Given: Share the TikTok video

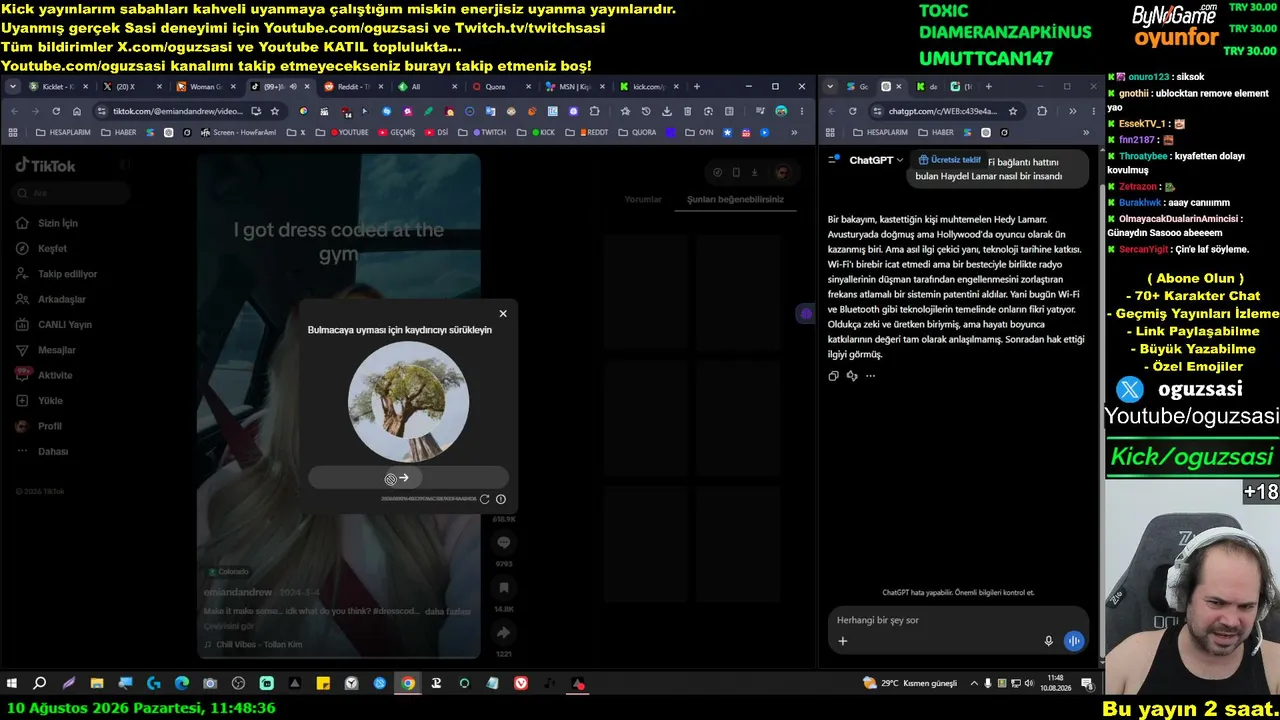Looking at the screenshot, I should [x=504, y=633].
